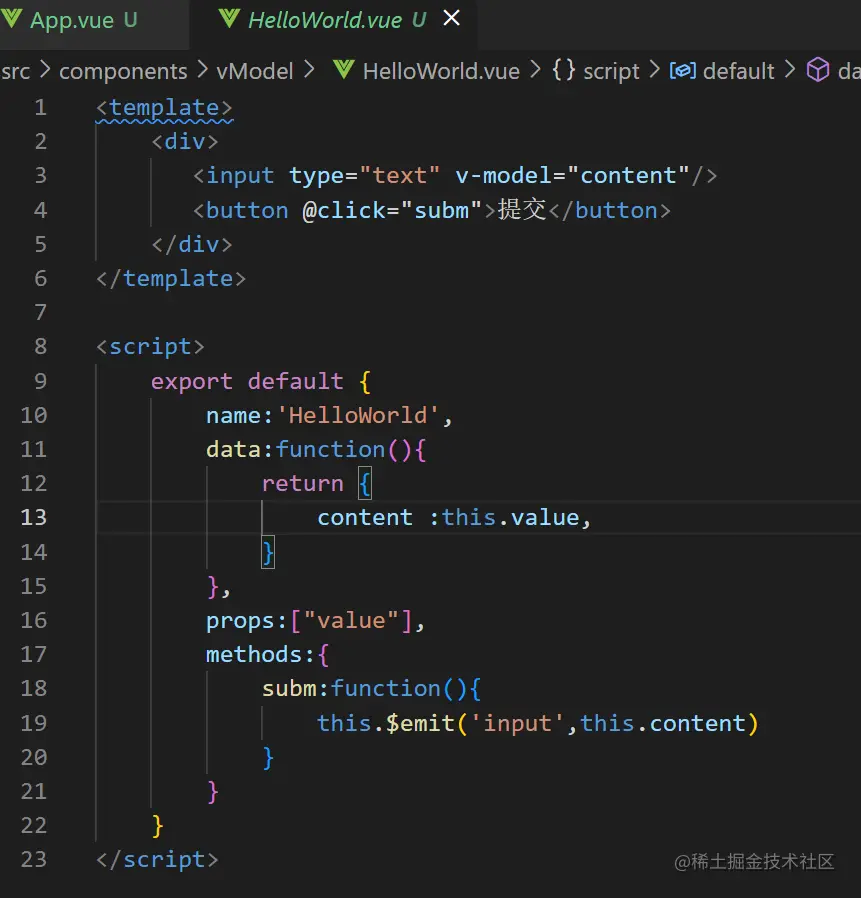Click this.content argument on line 19
Image resolution: width=861 pixels, height=898 pixels.
[663, 723]
